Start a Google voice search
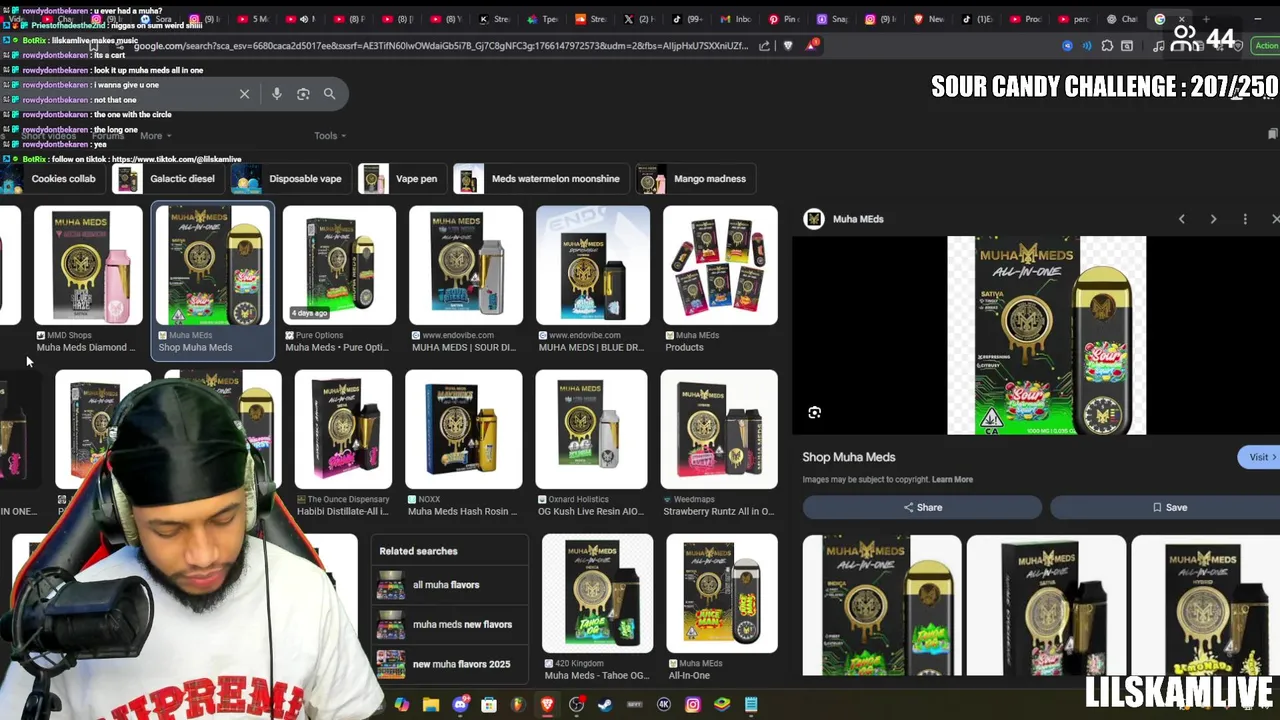Screen dimensions: 1280x720 277,94
